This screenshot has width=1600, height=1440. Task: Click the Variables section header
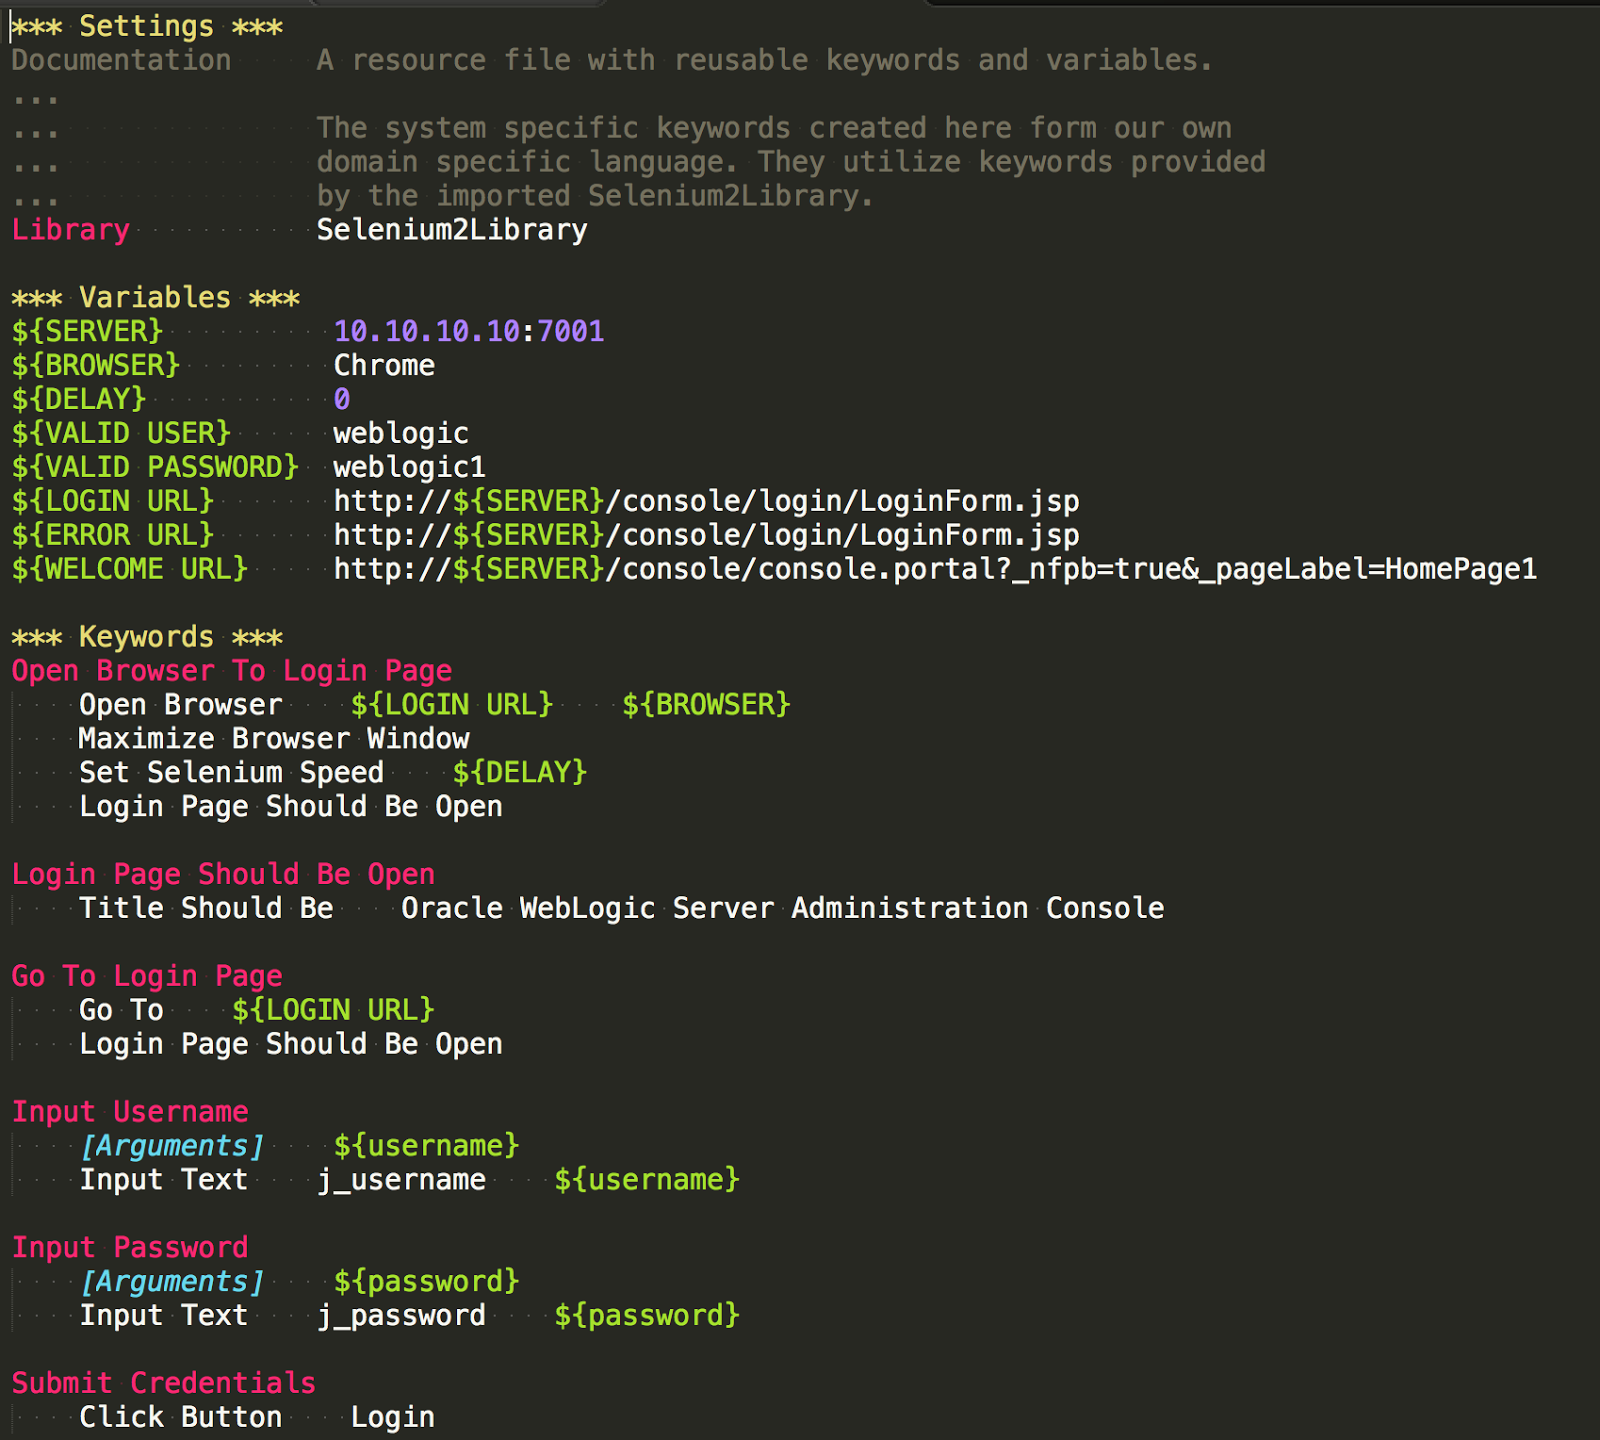[156, 297]
